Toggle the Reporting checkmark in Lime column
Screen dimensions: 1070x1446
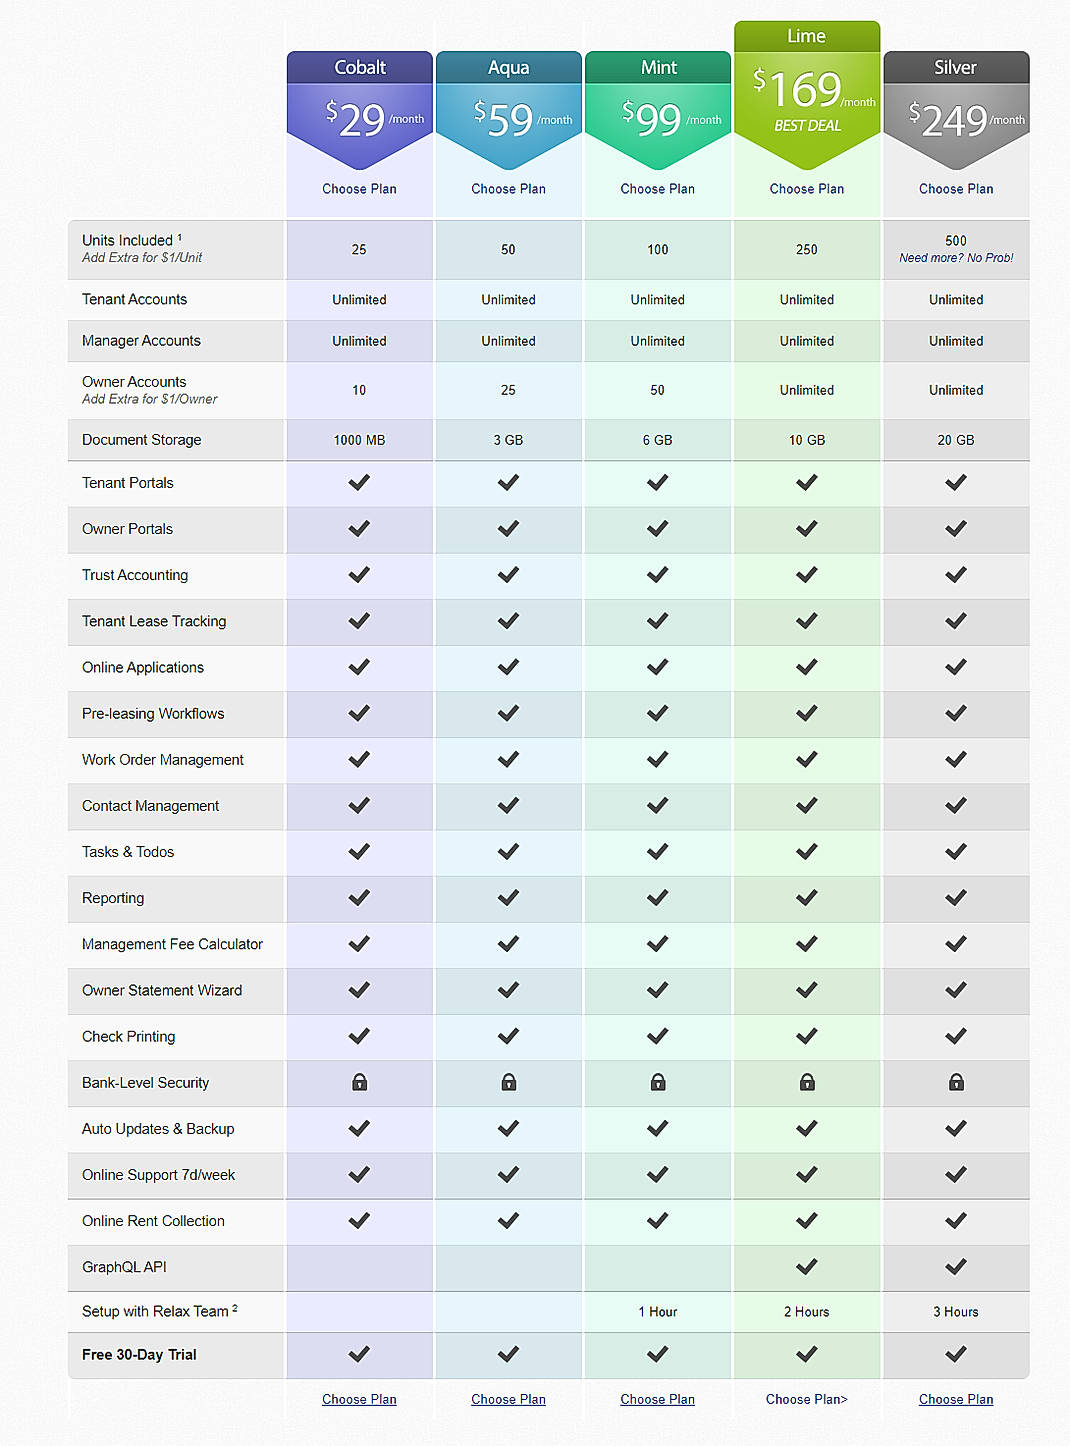[x=806, y=898]
